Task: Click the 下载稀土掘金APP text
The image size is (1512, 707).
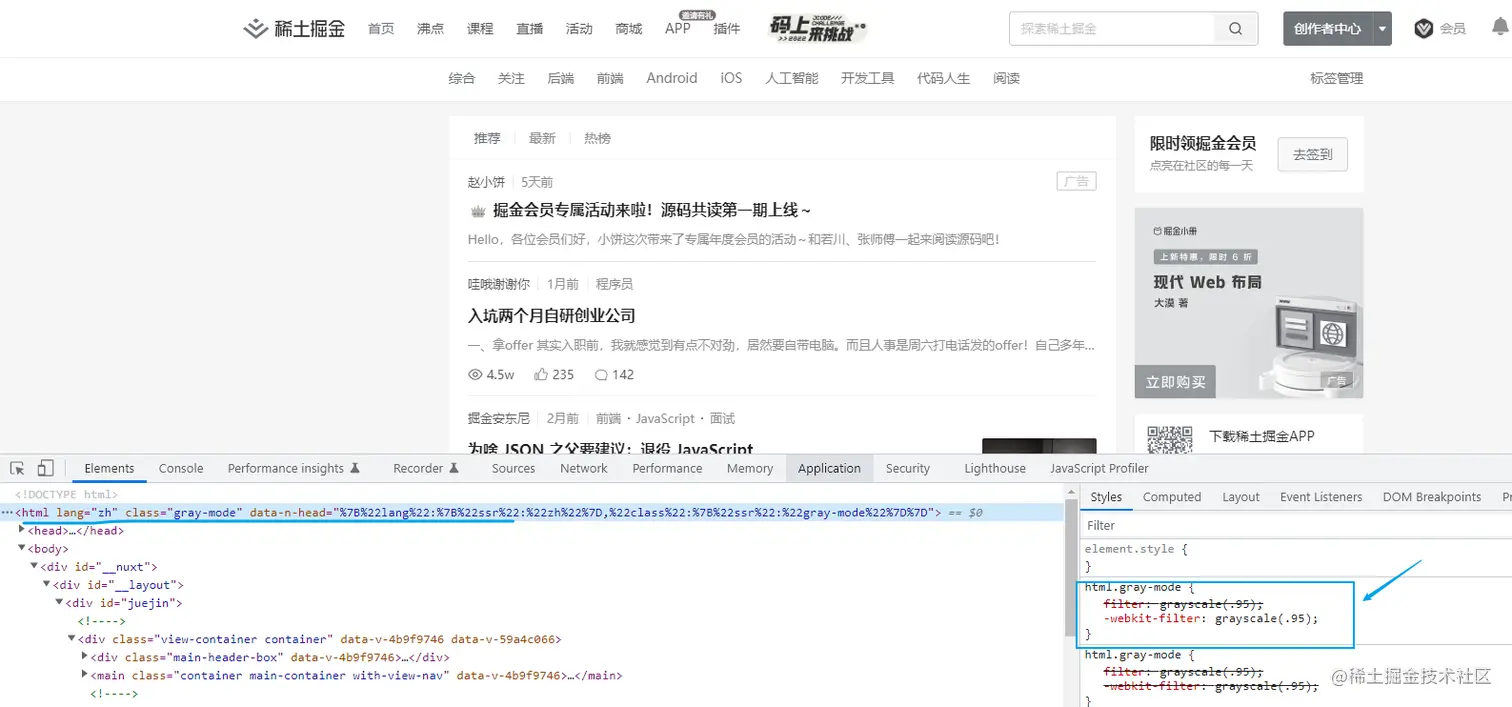Action: [x=1262, y=436]
